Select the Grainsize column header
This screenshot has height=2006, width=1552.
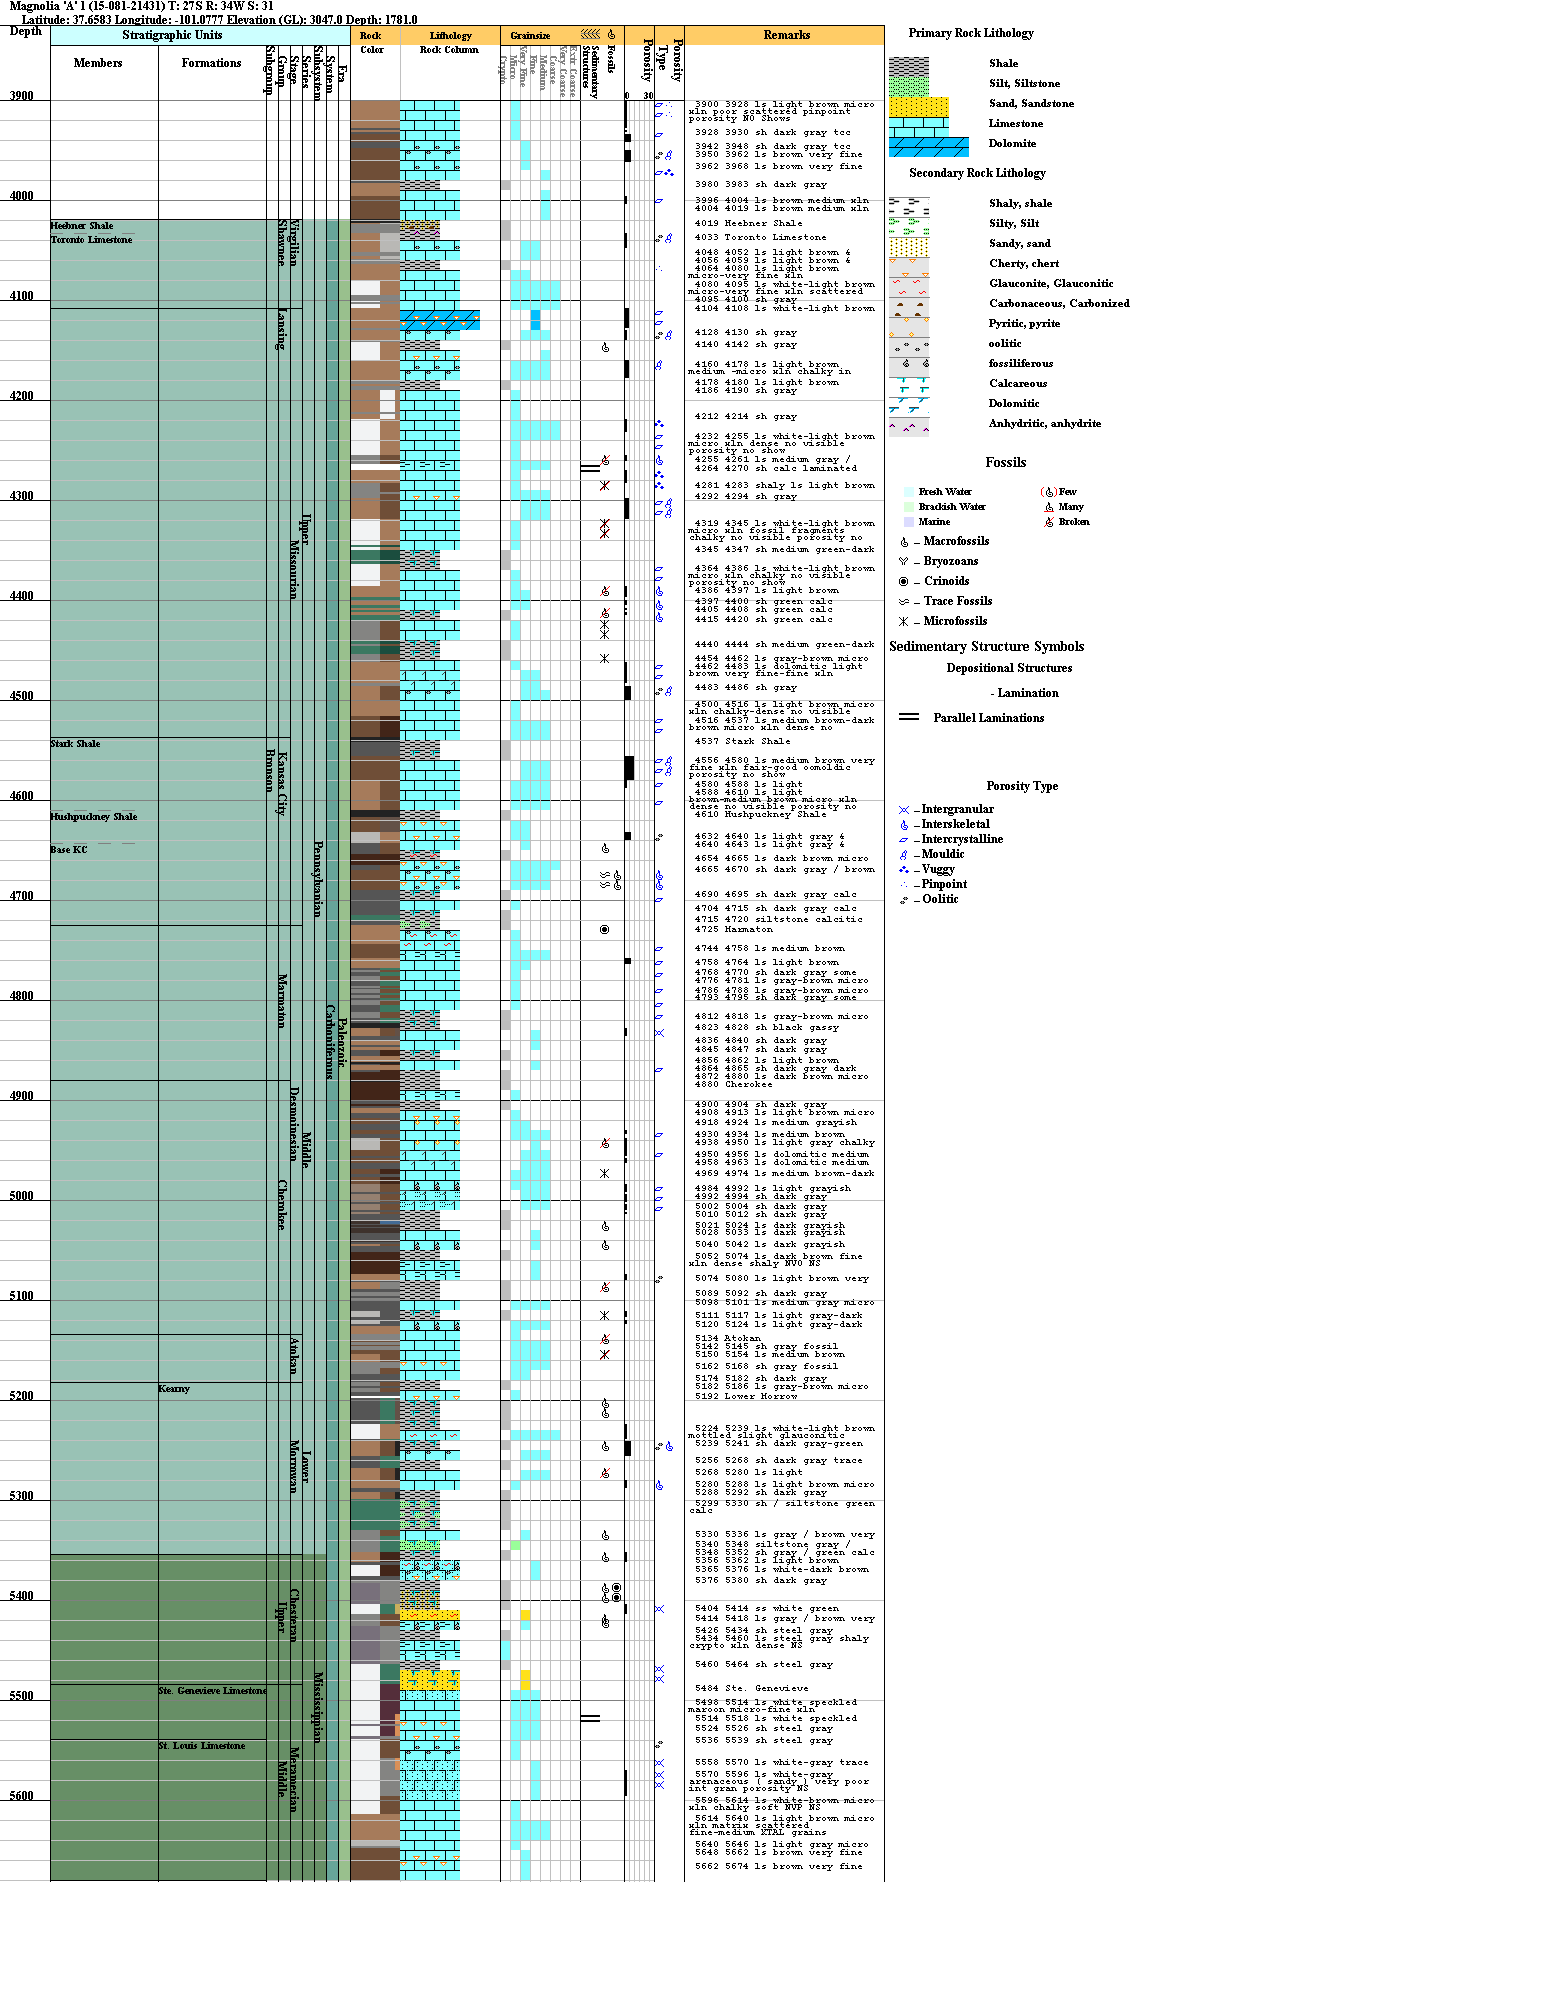point(530,36)
